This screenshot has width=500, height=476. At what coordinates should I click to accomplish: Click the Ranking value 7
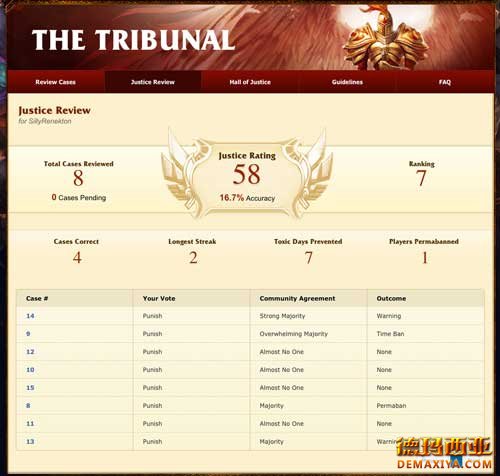[x=421, y=178]
